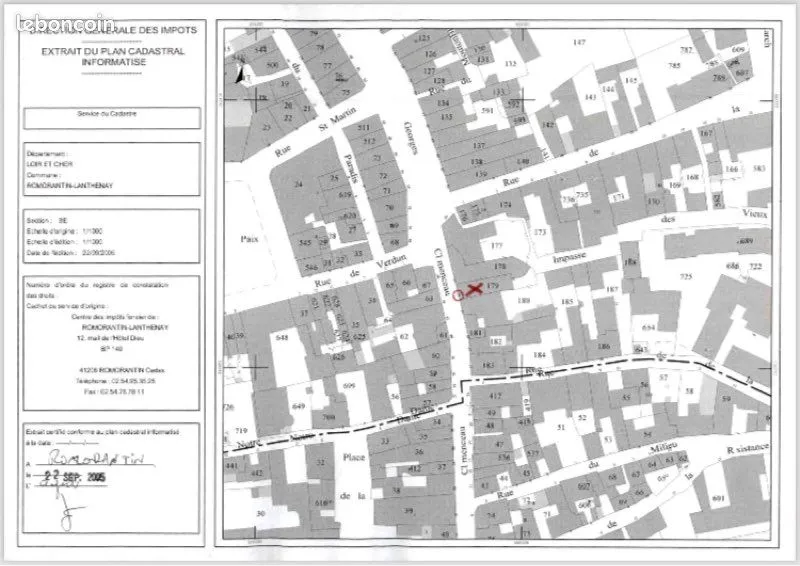Image resolution: width=800 pixels, height=566 pixels.
Task: Click the "Fax" number line
Action: pyautogui.click(x=114, y=392)
